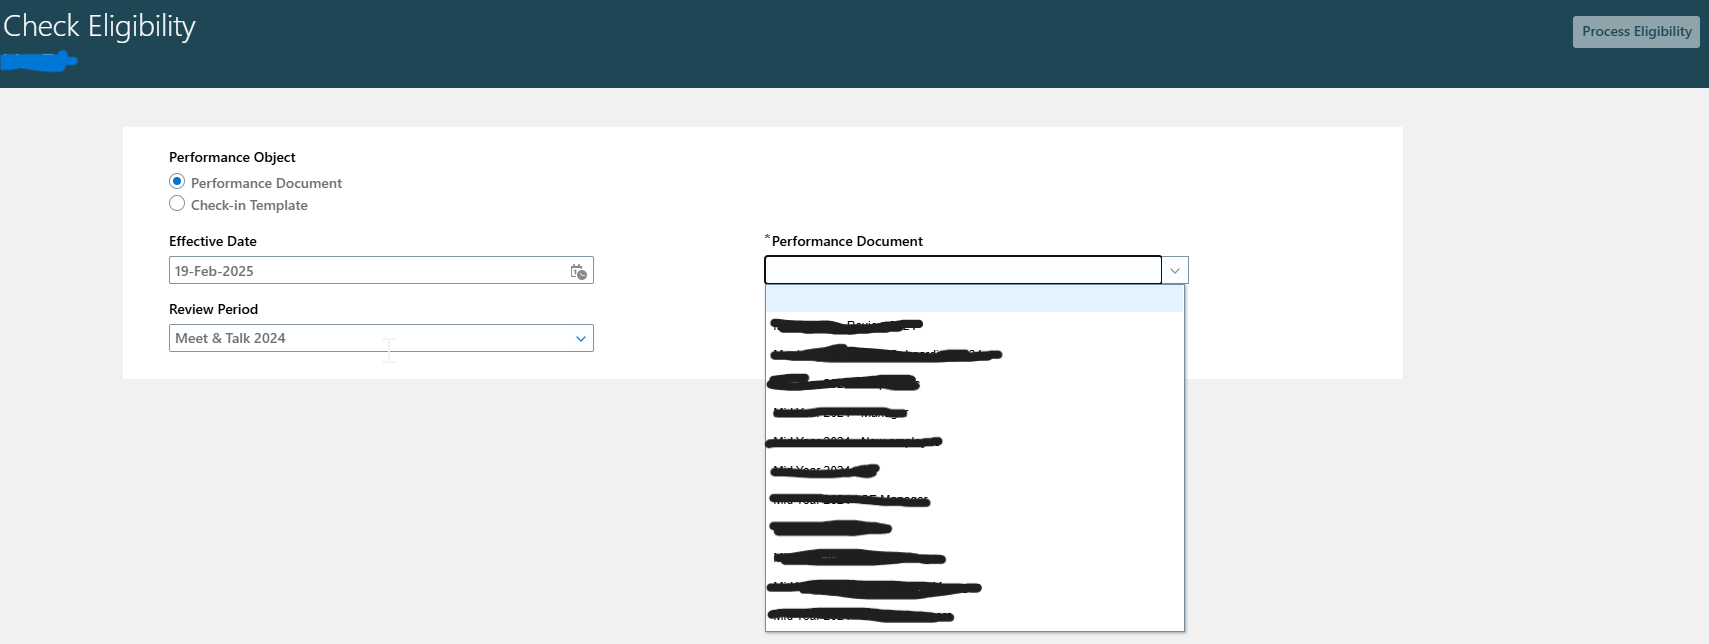Open the Review Period dropdown showing Meet & Talk 2024
This screenshot has height=644, width=1709.
point(381,338)
